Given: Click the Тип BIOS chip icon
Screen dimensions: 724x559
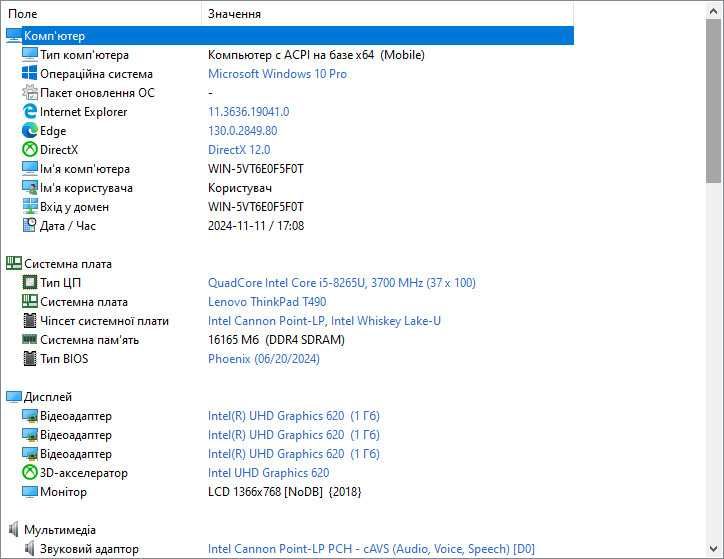Looking at the screenshot, I should point(30,358).
